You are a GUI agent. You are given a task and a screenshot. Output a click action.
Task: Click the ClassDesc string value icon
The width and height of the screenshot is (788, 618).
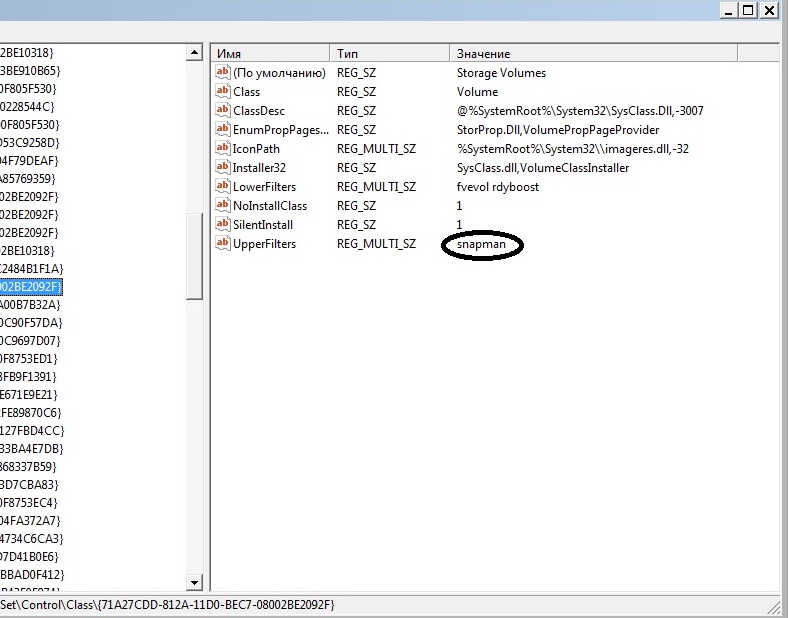pos(222,111)
